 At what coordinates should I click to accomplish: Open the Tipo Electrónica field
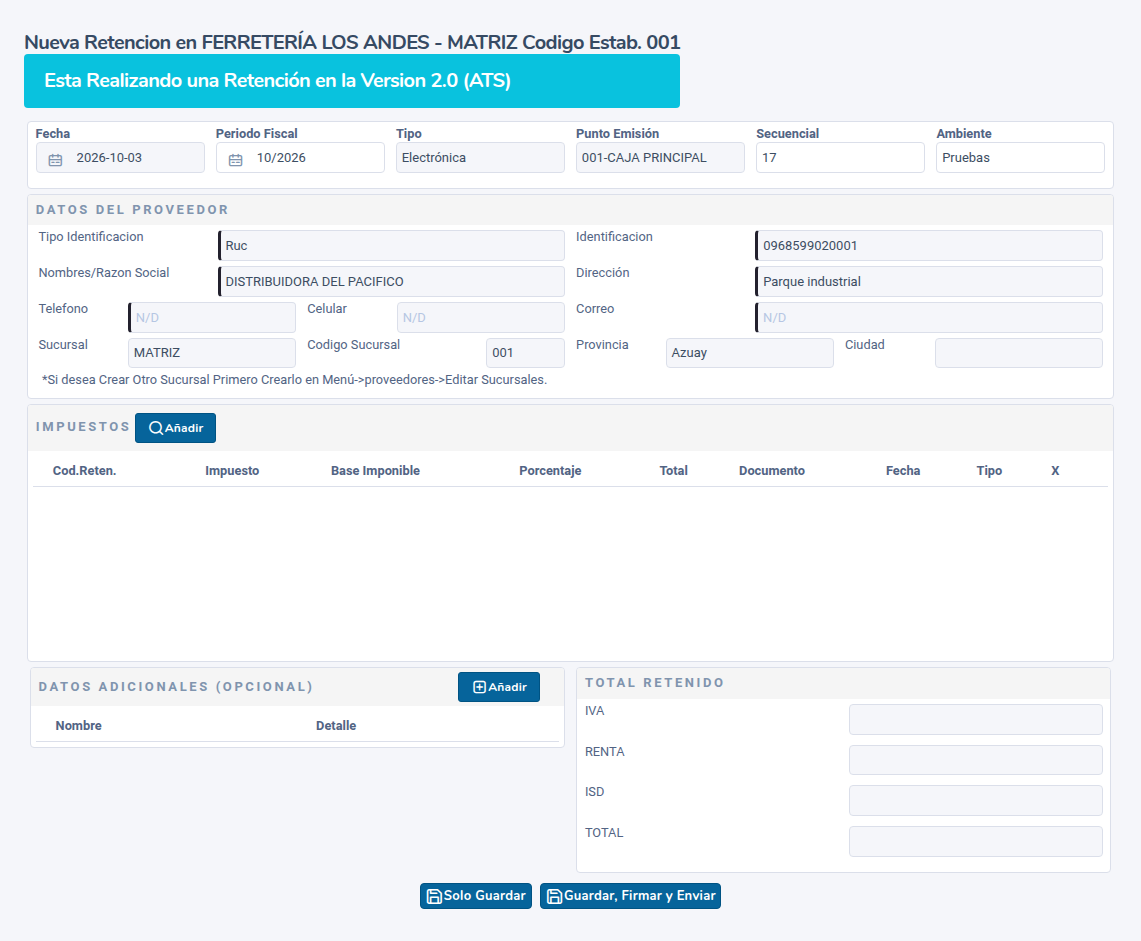(x=480, y=158)
